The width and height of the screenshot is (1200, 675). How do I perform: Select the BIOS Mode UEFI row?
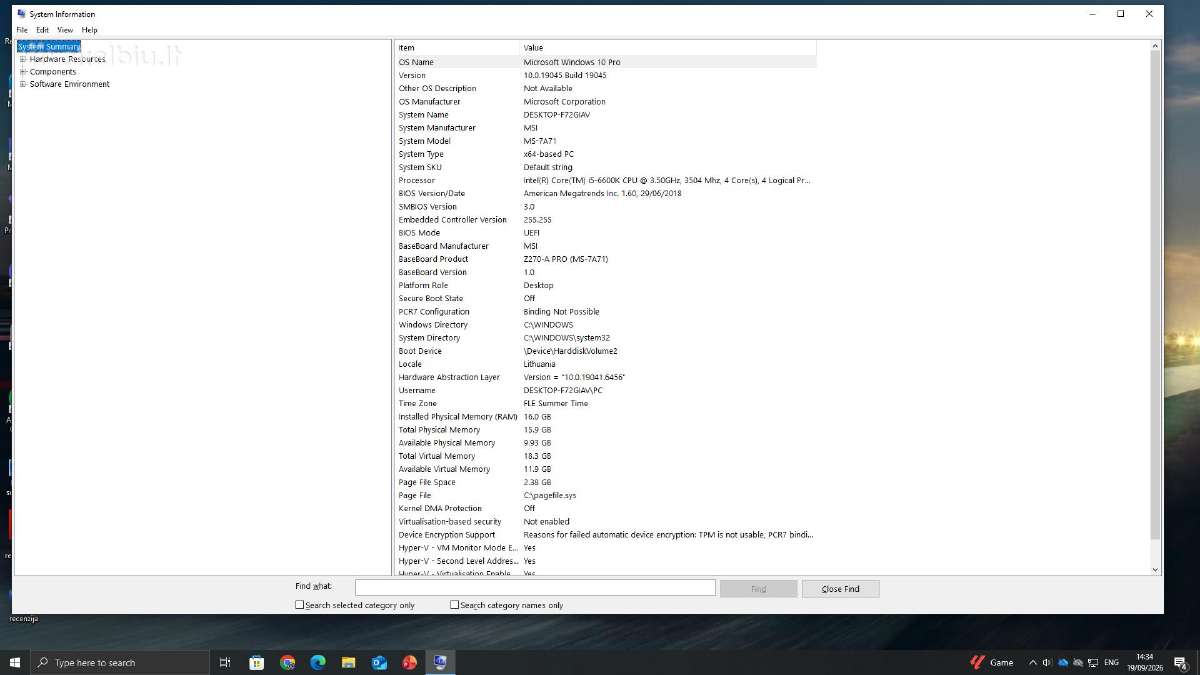tap(606, 233)
